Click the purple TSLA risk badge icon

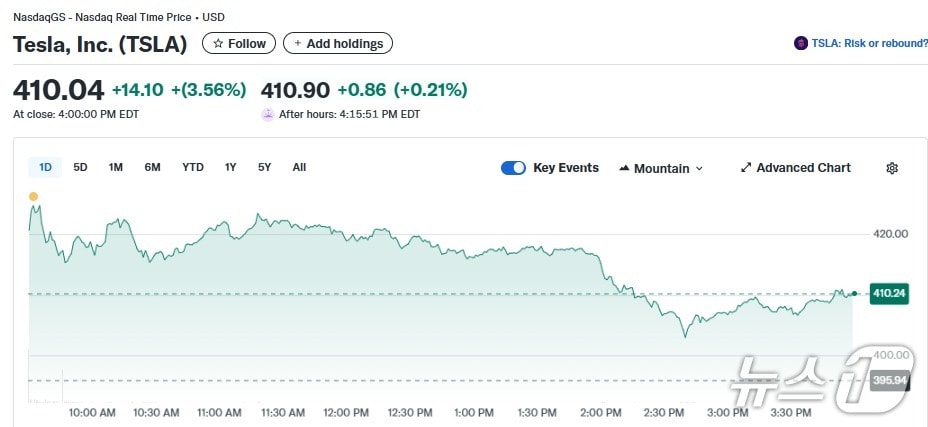(x=800, y=43)
